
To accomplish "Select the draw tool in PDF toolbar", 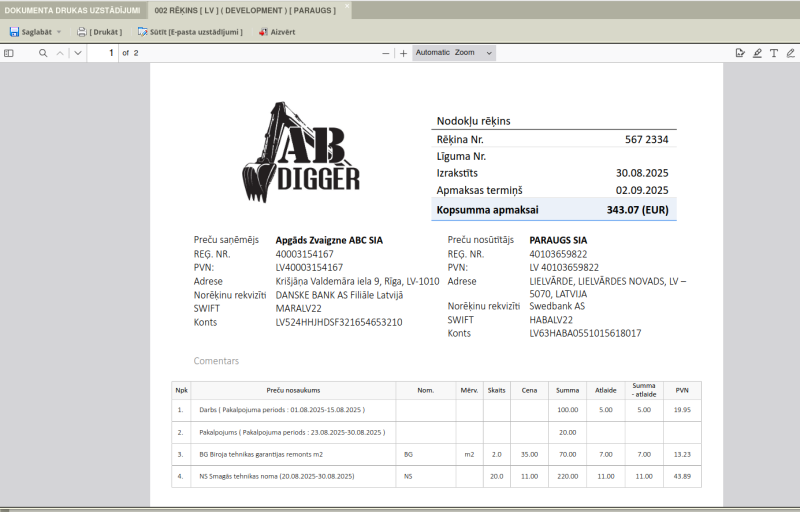I will [x=790, y=53].
